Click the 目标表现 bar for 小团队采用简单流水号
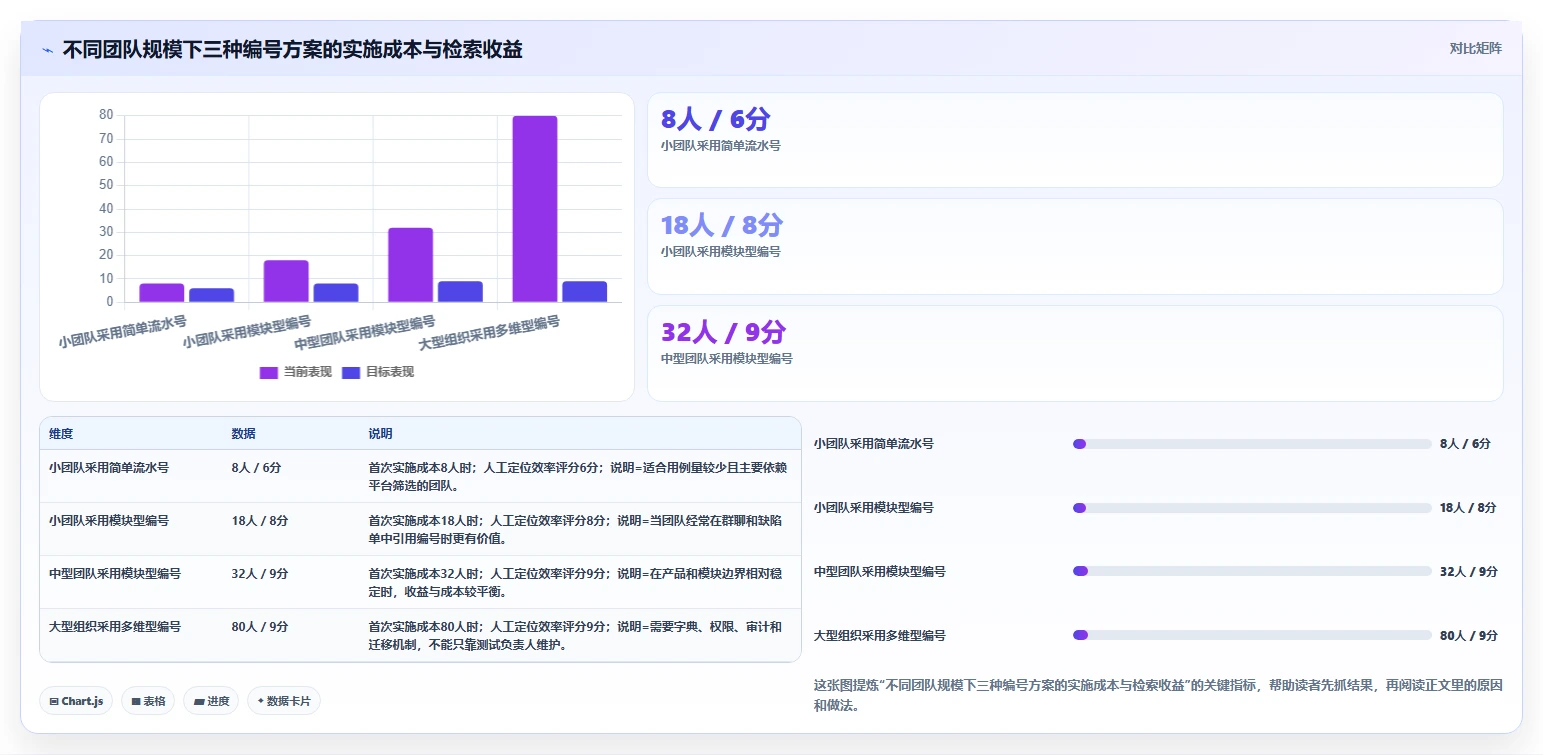This screenshot has width=1543, height=755. tap(211, 295)
